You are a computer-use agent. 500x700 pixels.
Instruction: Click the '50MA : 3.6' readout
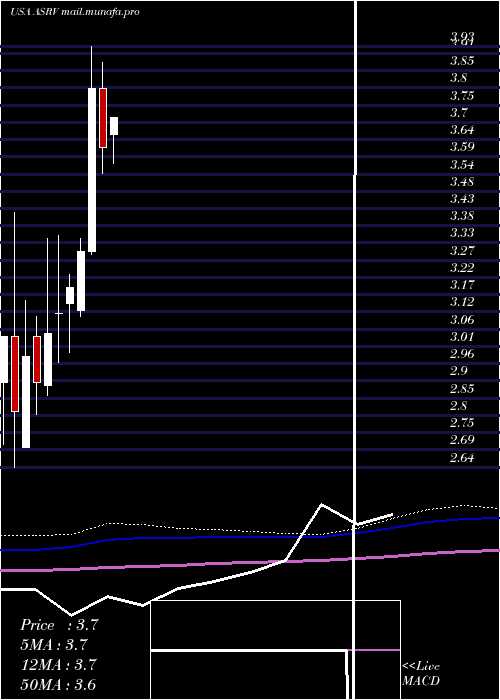coord(58,685)
